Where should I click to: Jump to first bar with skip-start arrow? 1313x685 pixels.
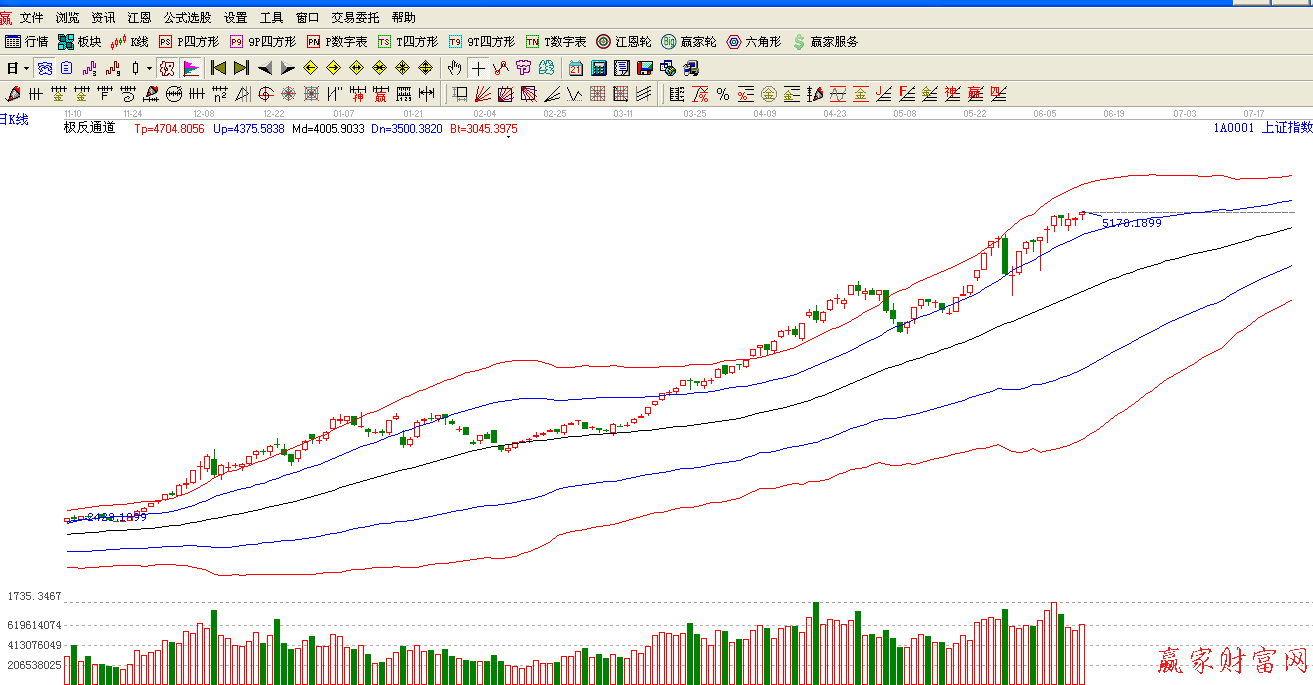[218, 68]
